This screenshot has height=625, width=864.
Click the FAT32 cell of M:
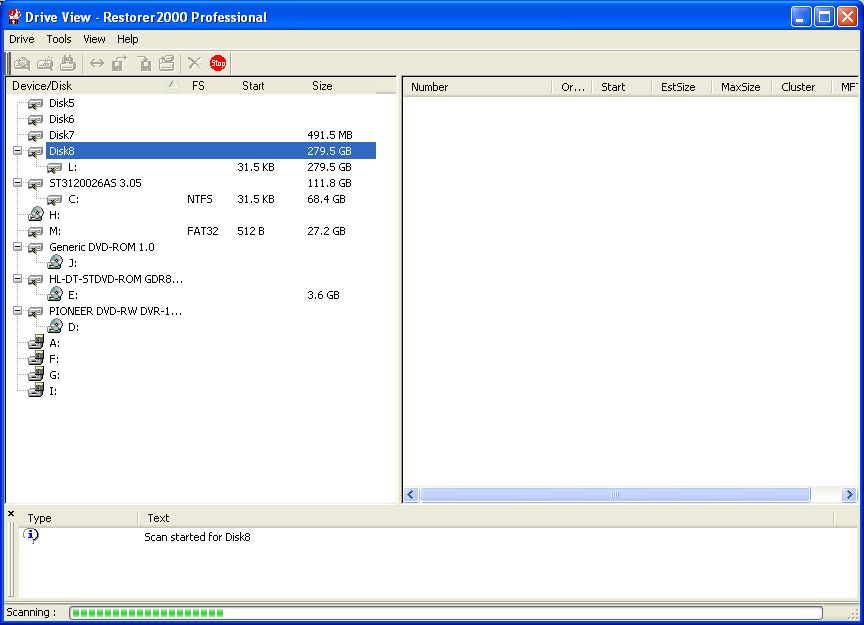pos(202,231)
